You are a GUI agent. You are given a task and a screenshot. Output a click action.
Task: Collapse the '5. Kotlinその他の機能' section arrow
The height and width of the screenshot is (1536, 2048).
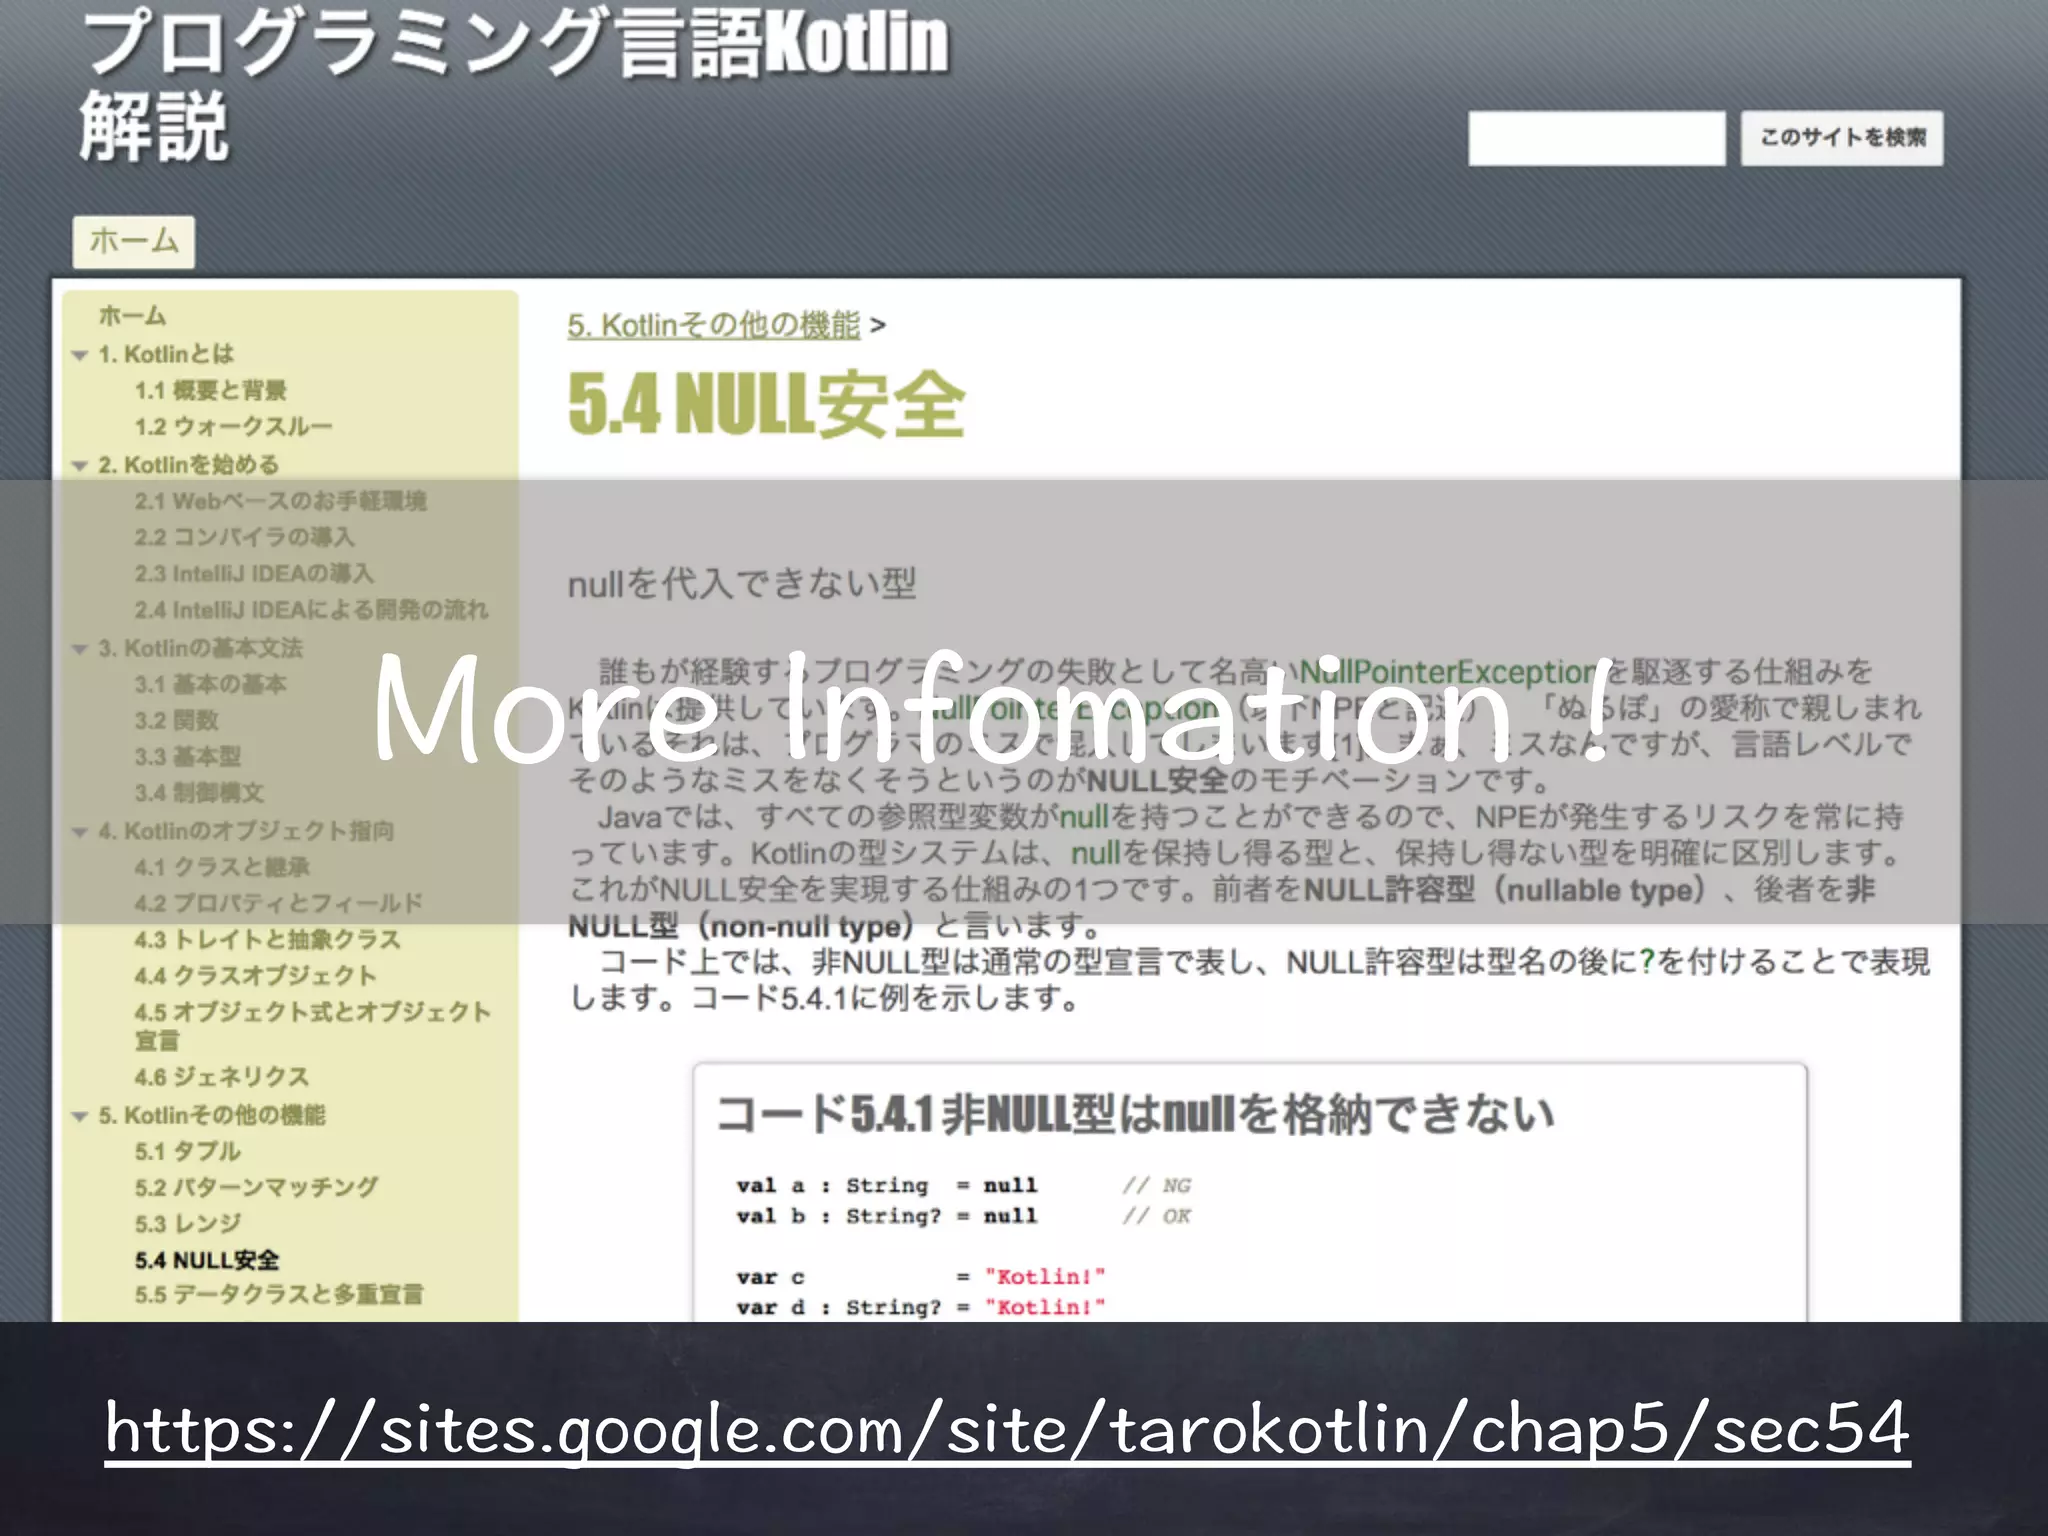coord(80,1116)
